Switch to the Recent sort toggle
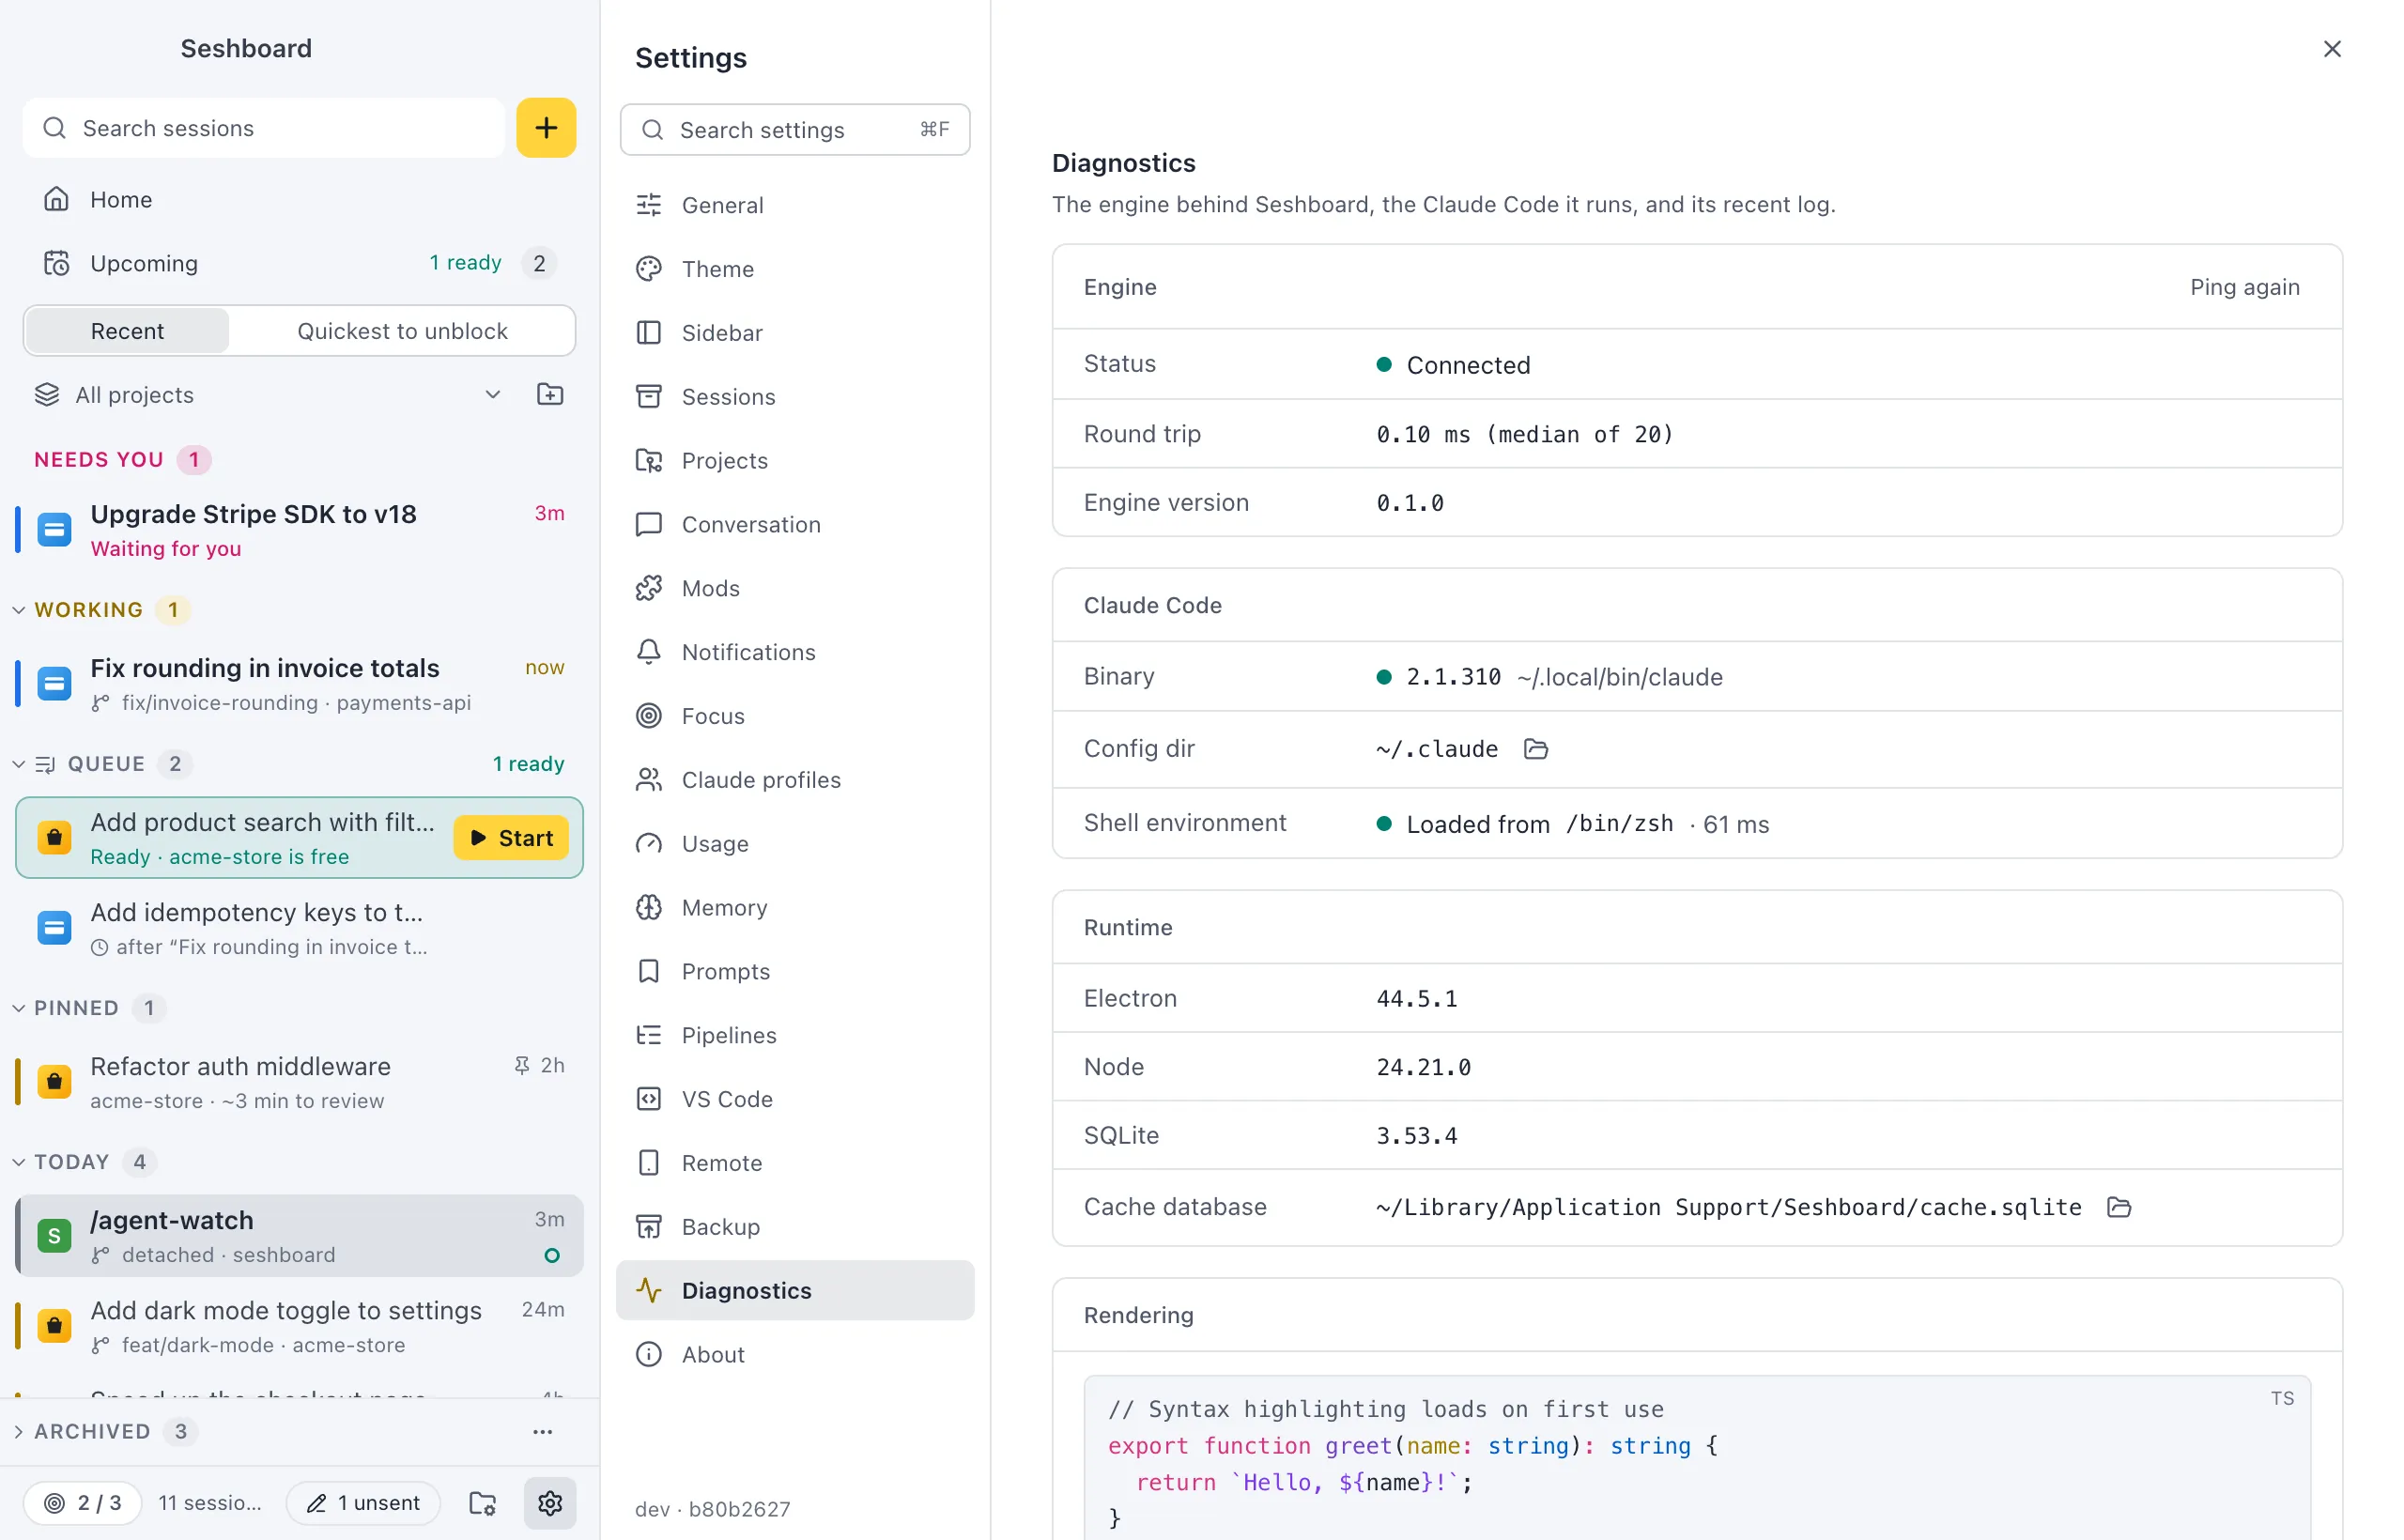This screenshot has height=1540, width=2404. pyautogui.click(x=127, y=331)
